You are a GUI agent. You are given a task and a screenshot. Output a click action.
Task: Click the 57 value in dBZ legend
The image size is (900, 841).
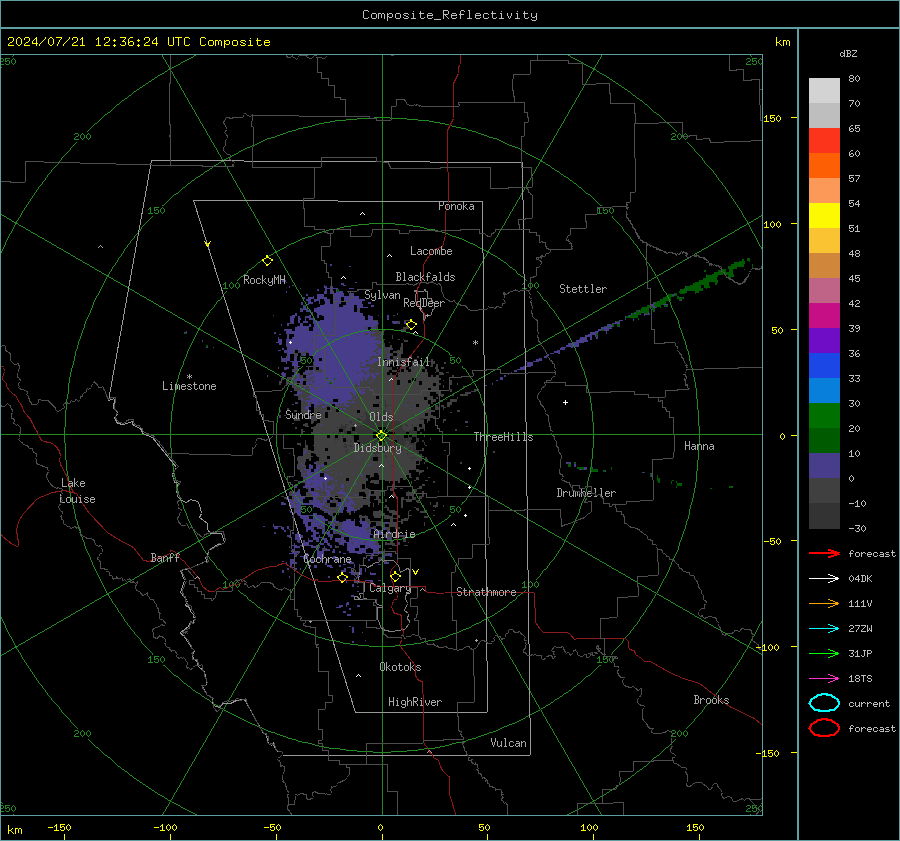point(854,179)
